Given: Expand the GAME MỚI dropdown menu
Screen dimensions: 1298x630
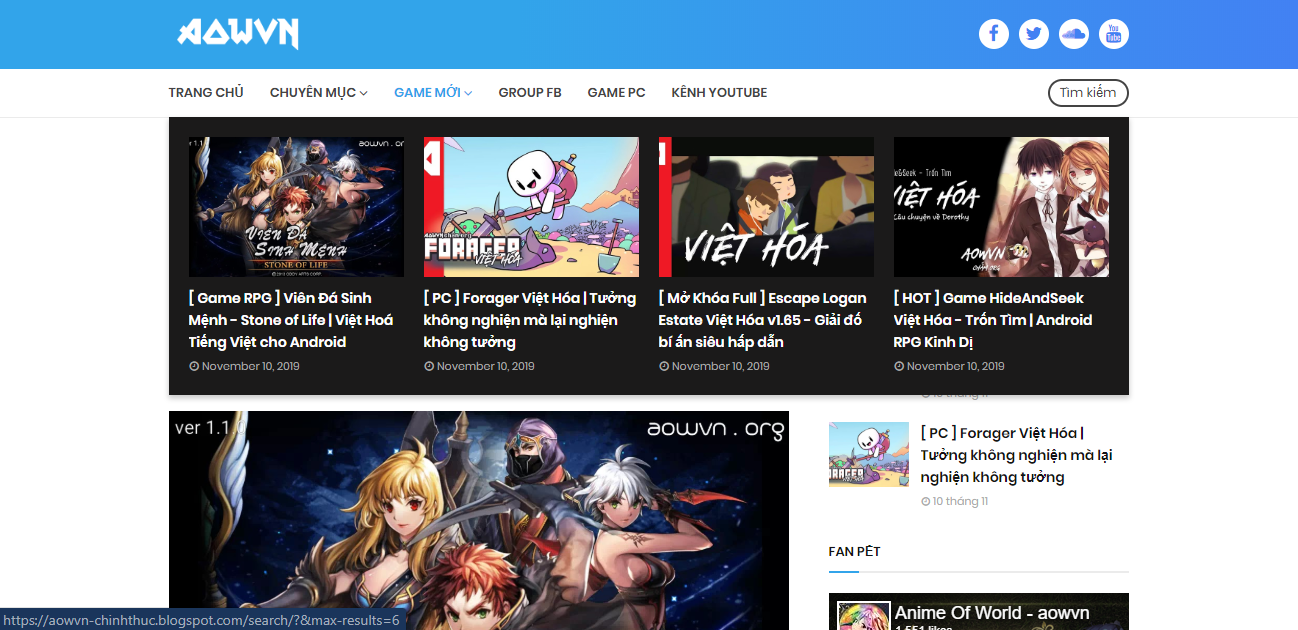Looking at the screenshot, I should click(432, 93).
